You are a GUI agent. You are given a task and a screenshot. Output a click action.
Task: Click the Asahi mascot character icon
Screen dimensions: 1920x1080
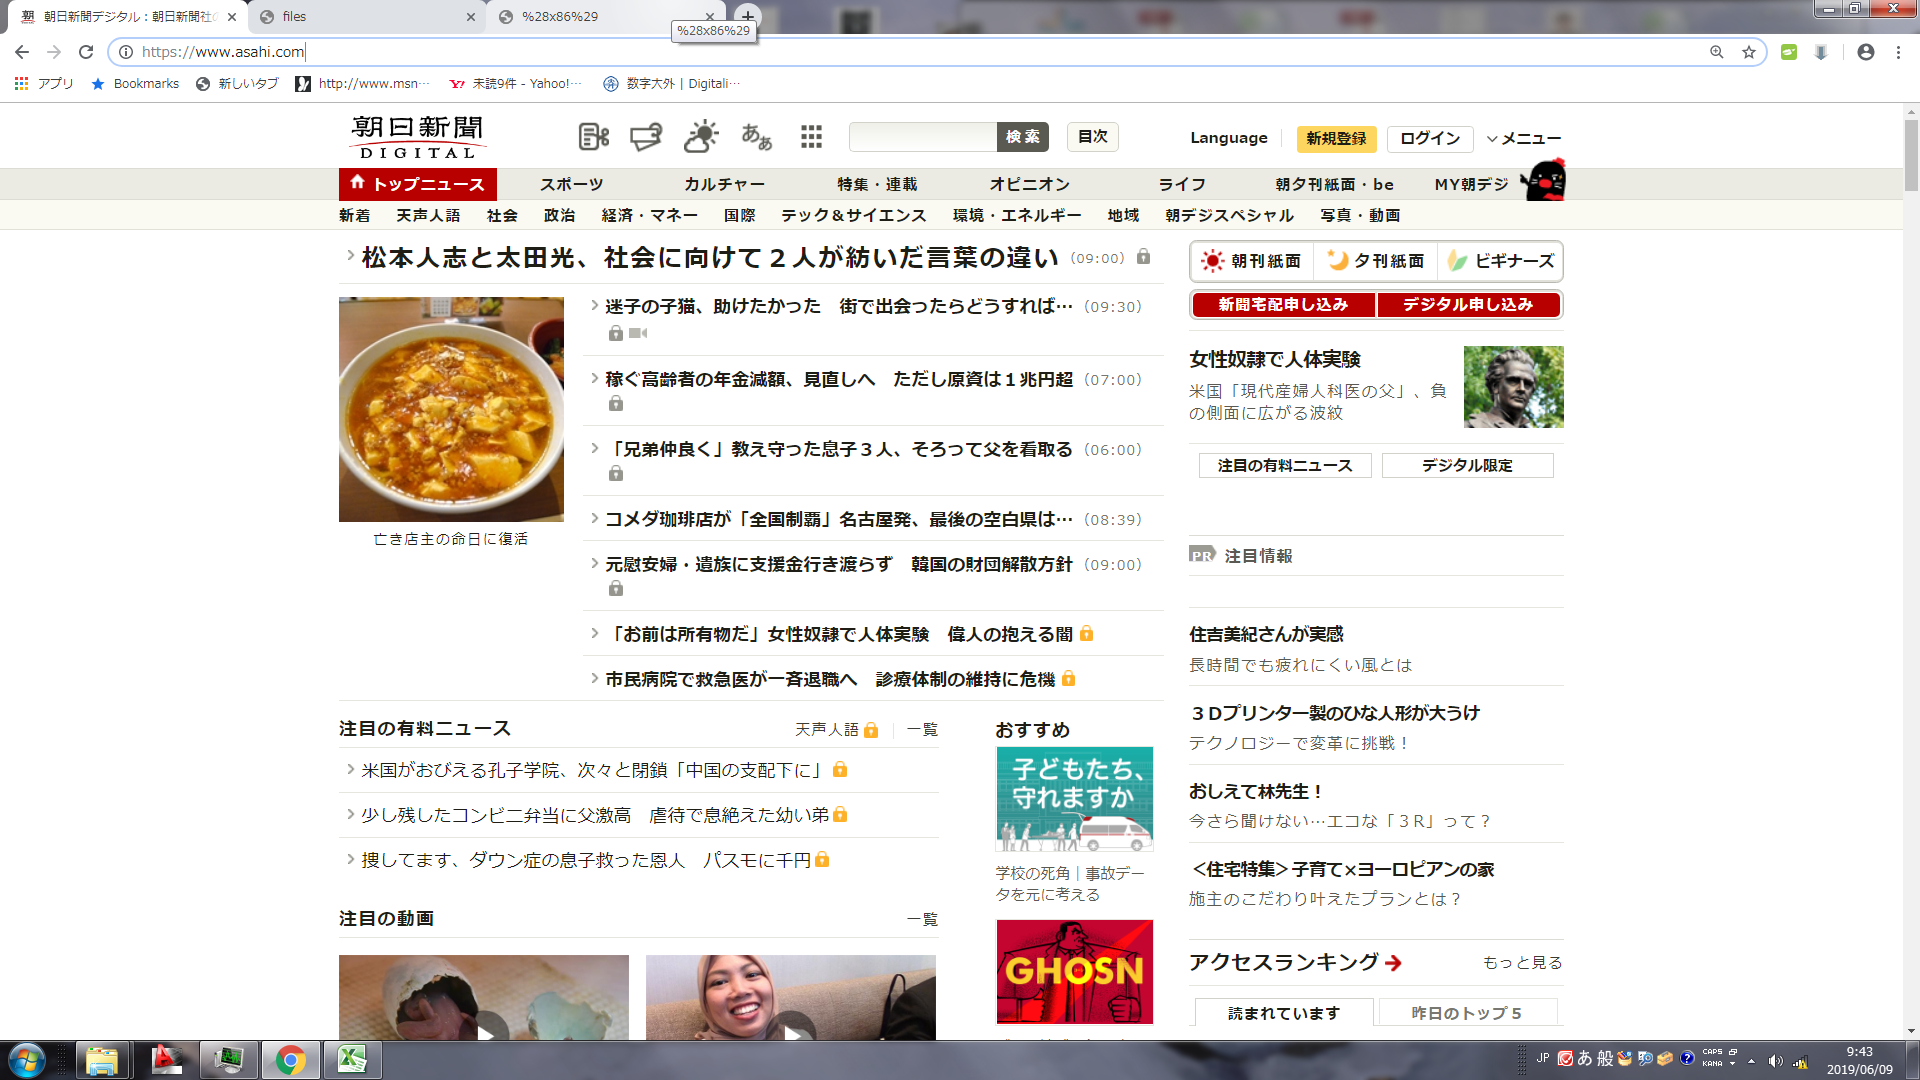click(x=1544, y=180)
